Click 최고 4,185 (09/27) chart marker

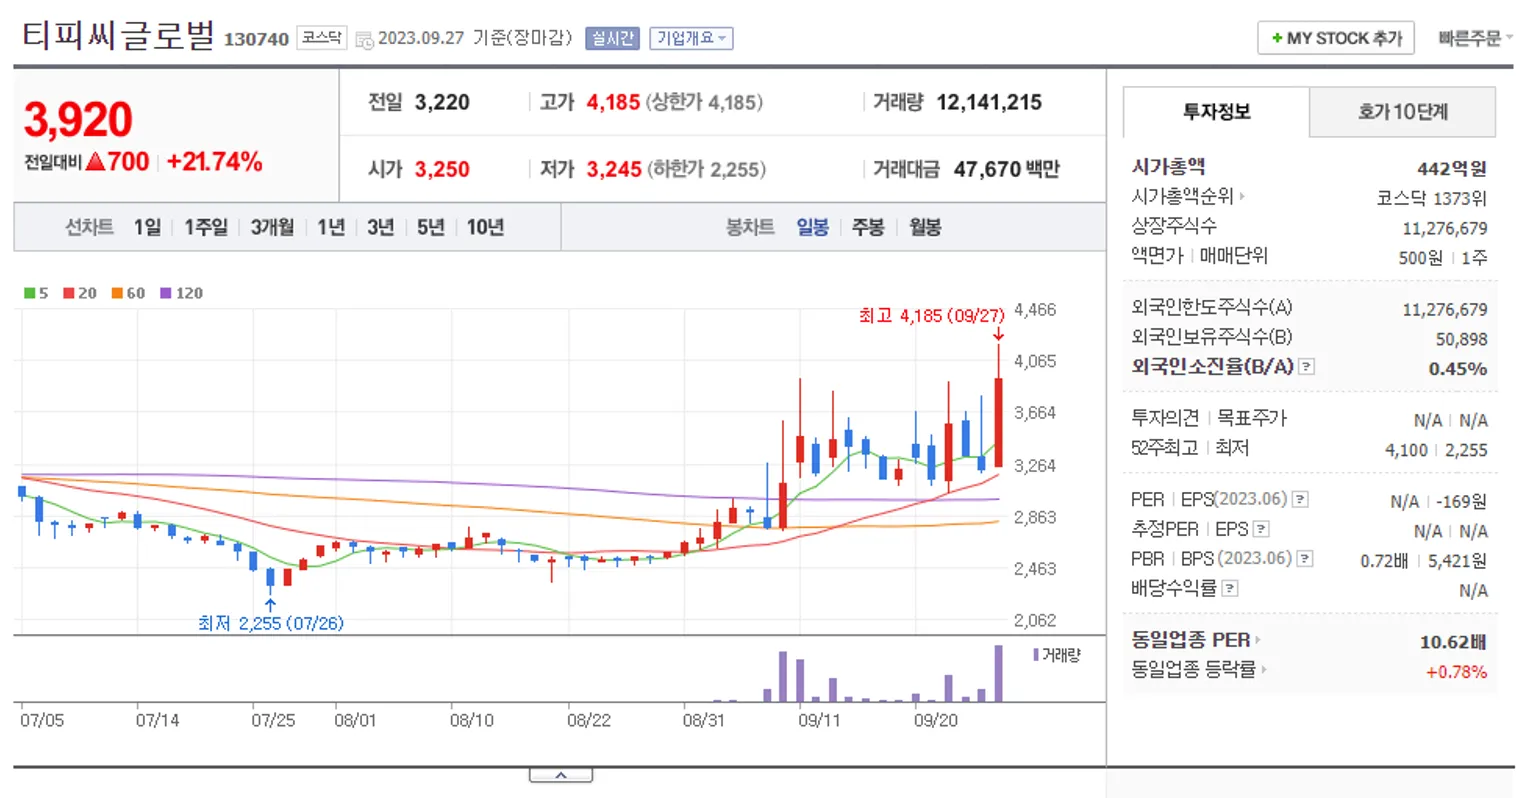pyautogui.click(x=931, y=316)
